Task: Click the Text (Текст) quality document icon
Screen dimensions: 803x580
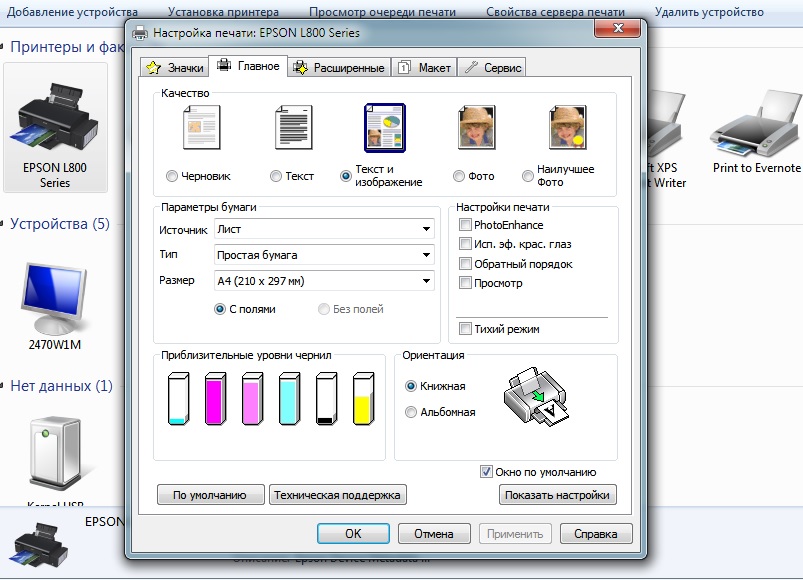Action: point(293,127)
